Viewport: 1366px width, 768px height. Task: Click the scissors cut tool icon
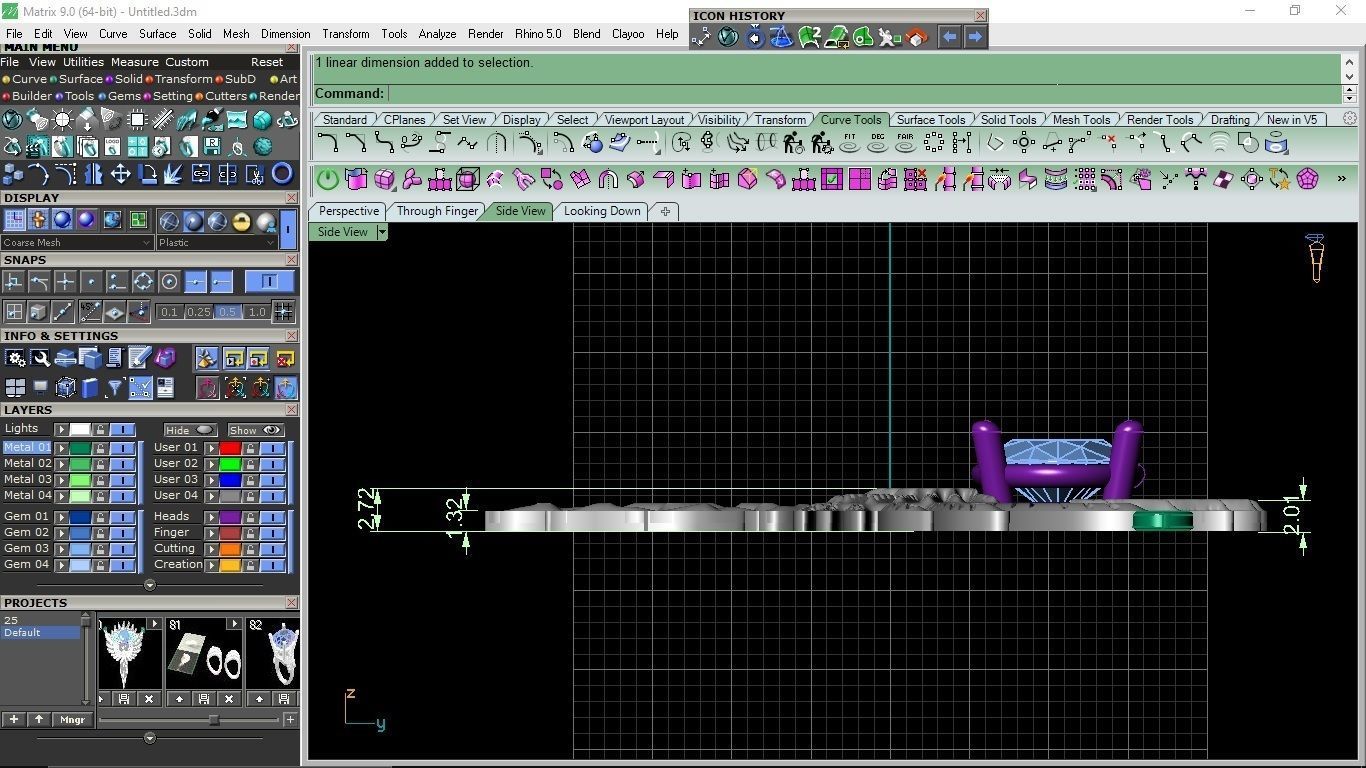point(255,174)
